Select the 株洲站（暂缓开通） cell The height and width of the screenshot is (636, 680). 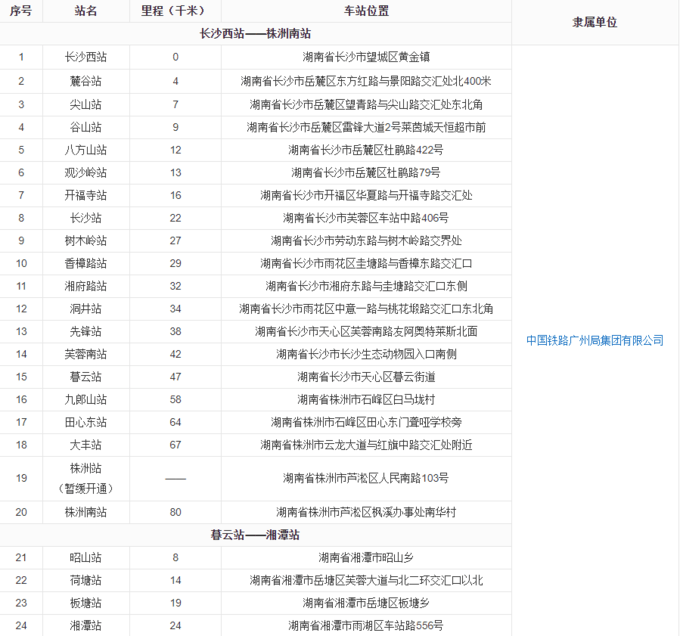86,478
